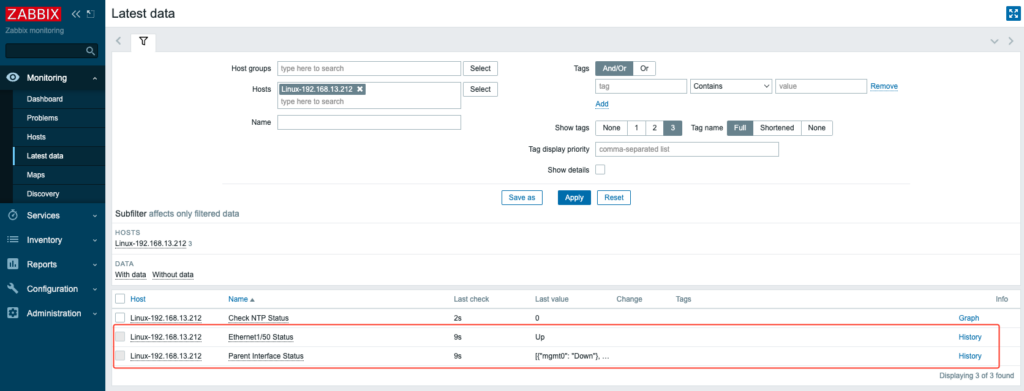Enable the Show details checkbox
The height and width of the screenshot is (391, 1024).
(600, 170)
